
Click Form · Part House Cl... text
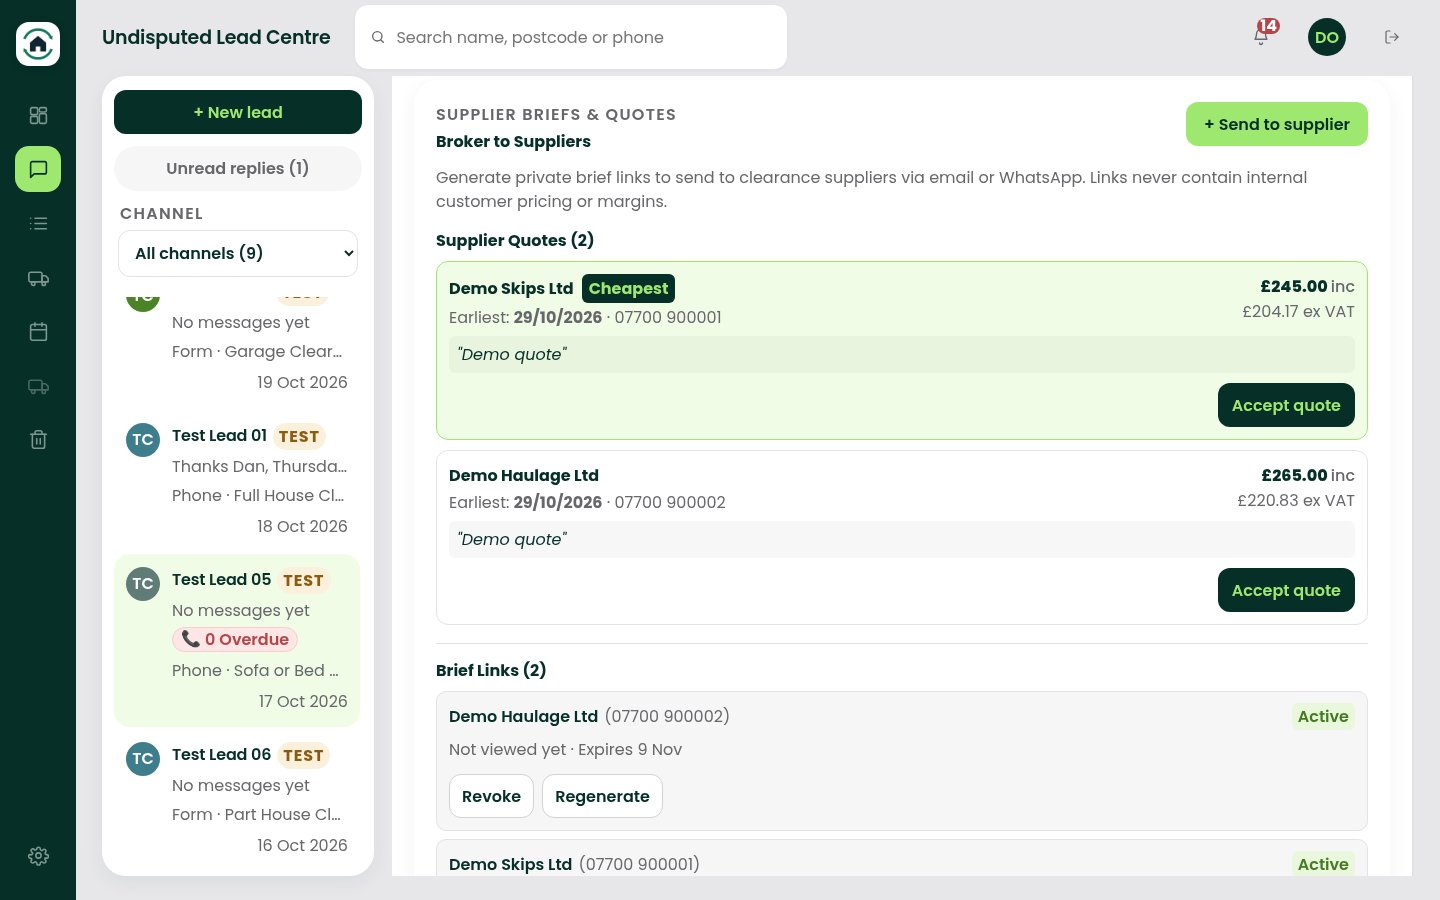click(x=256, y=814)
